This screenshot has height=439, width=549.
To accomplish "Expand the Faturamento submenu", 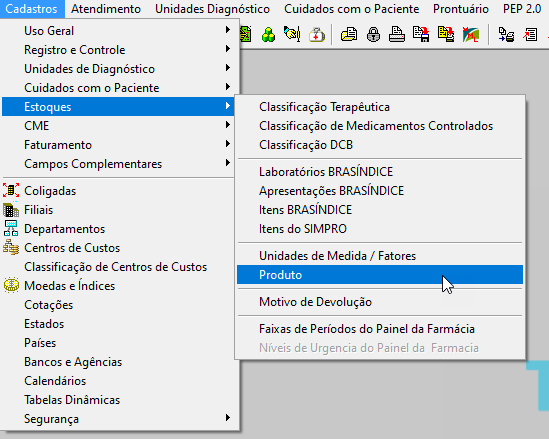I will (x=119, y=145).
